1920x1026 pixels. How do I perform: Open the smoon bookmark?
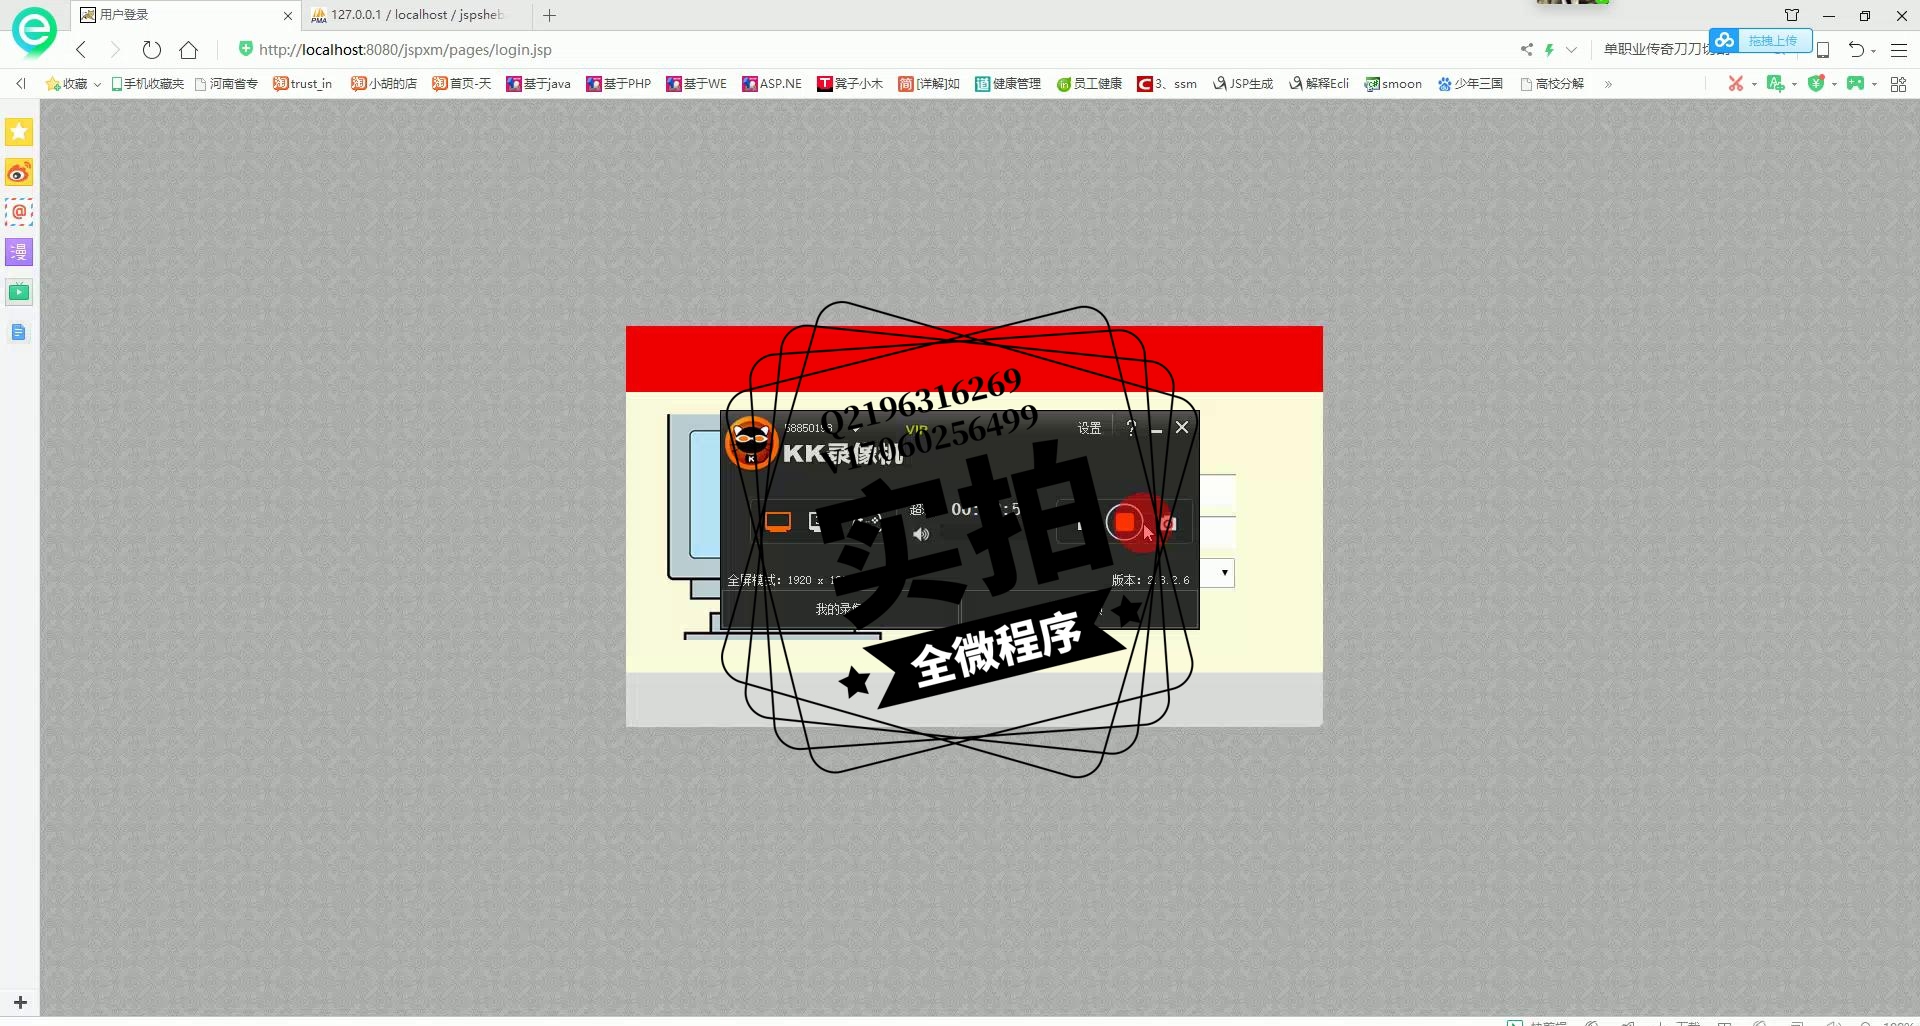(1393, 84)
